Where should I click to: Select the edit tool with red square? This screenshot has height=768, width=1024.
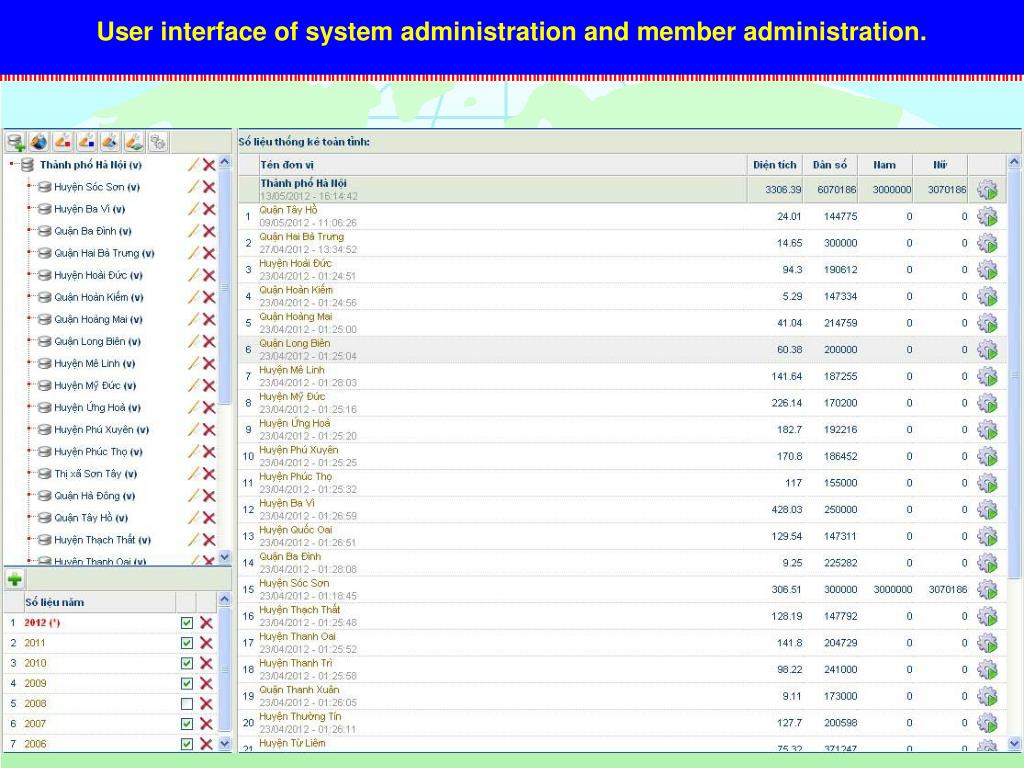(x=63, y=142)
